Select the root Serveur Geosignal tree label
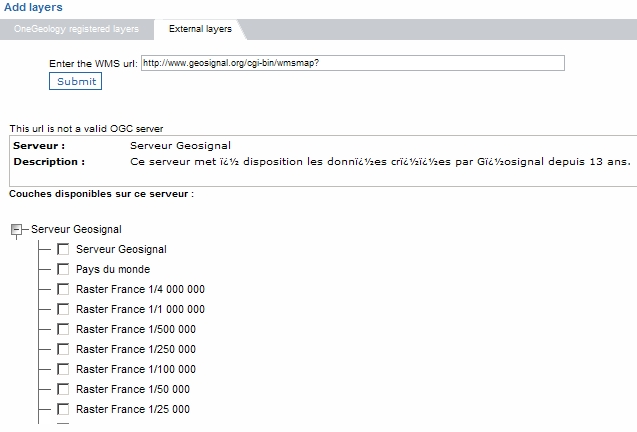This screenshot has width=637, height=432. click(x=76, y=229)
